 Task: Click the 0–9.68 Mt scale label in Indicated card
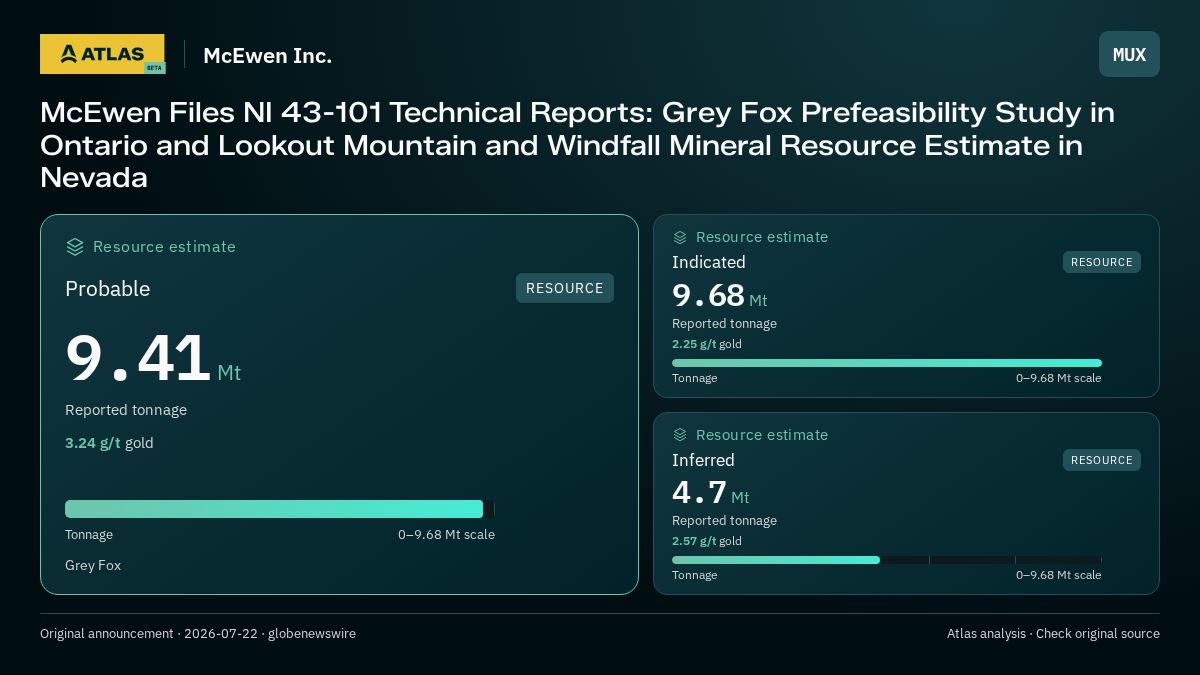point(1058,378)
